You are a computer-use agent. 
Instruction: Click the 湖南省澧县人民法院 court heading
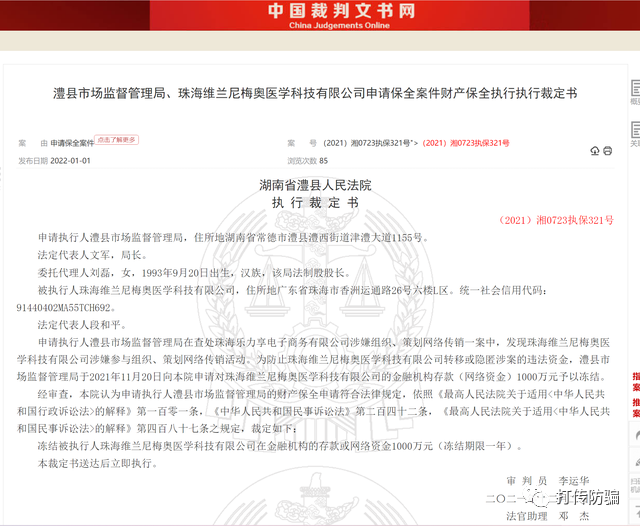(315, 185)
